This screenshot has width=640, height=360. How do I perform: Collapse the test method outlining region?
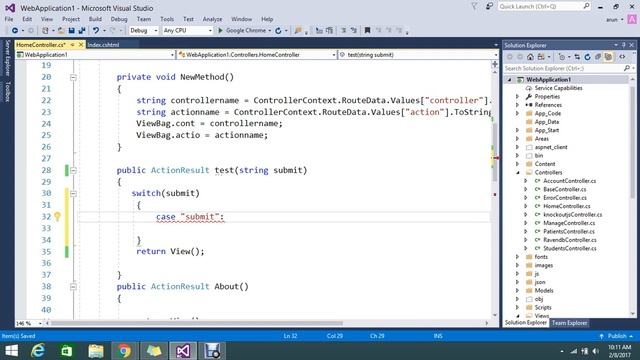point(73,170)
